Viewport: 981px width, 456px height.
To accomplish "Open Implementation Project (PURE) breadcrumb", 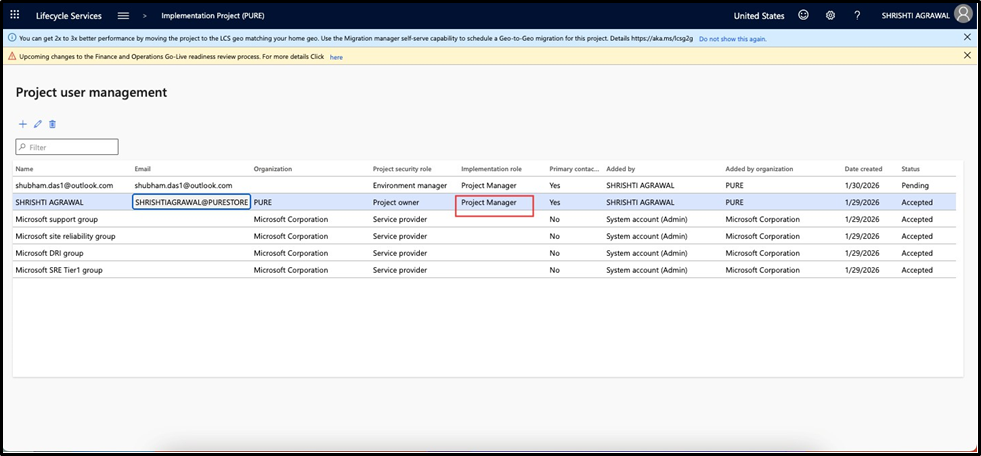I will (213, 16).
